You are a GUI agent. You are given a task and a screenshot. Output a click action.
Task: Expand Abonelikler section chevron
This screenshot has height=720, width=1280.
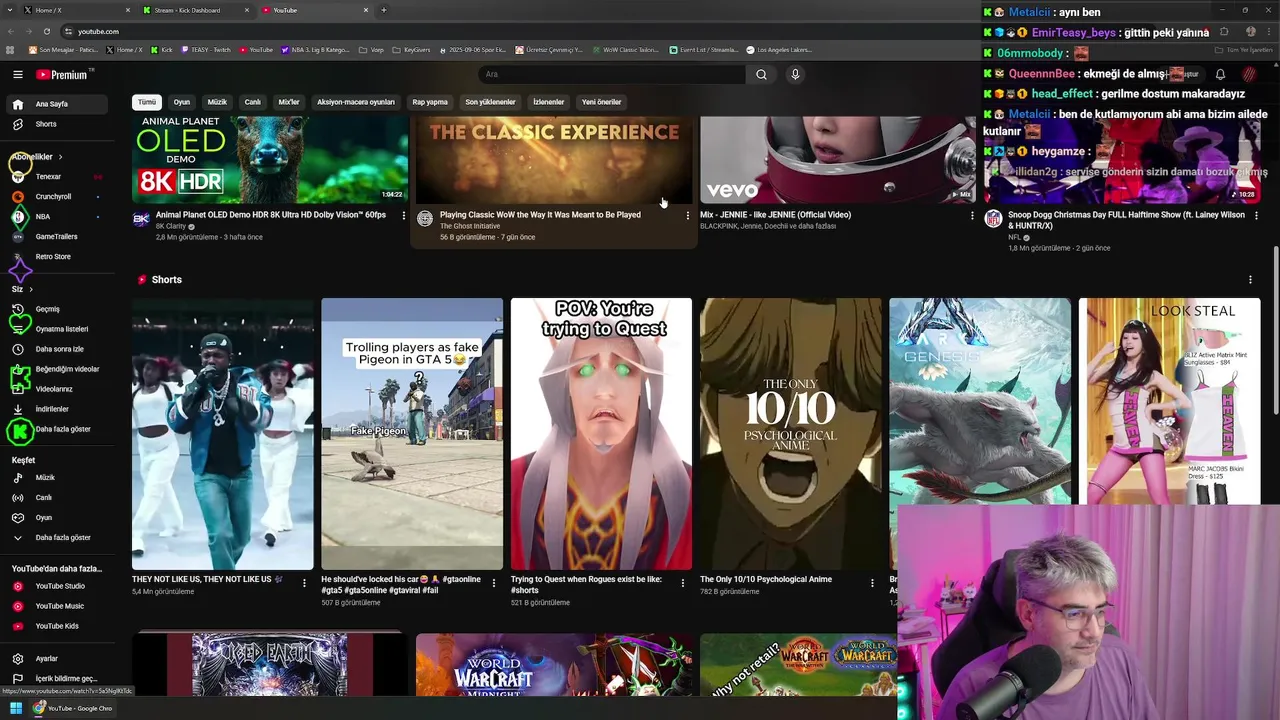pos(60,157)
